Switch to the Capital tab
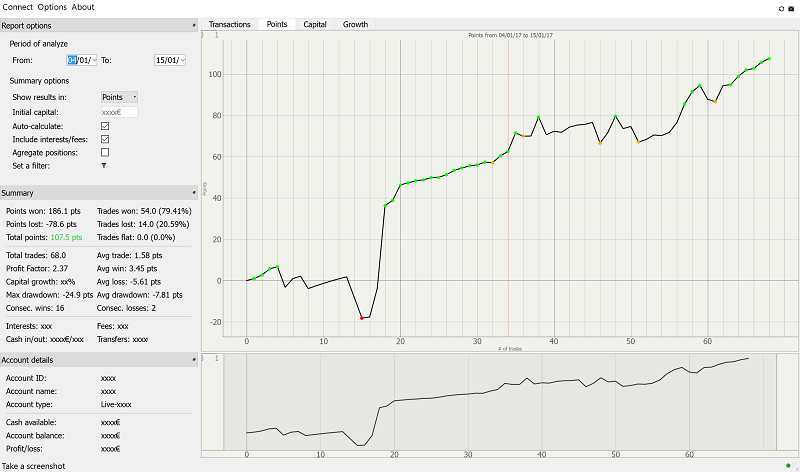Viewport: 800px width, 472px height. click(315, 24)
